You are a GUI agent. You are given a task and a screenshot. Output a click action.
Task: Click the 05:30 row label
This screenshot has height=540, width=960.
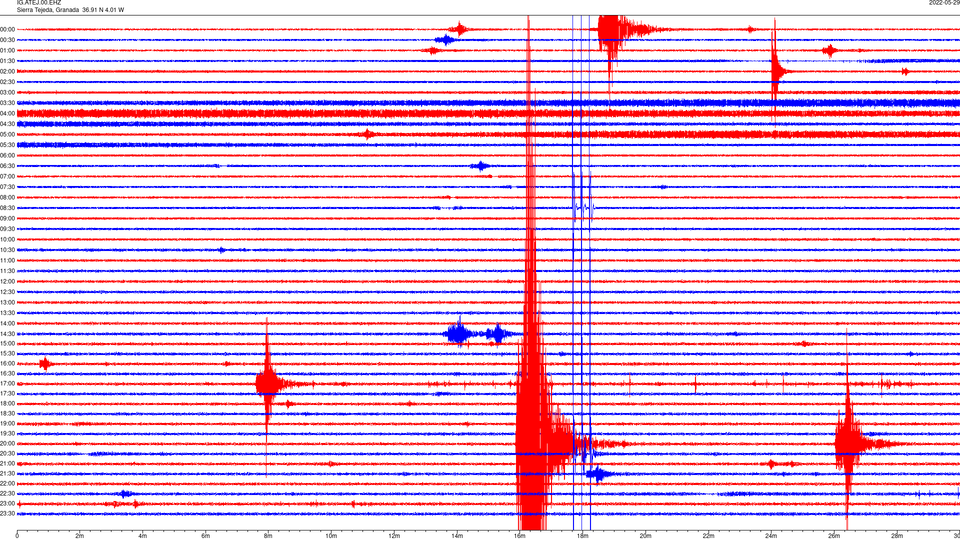(x=7, y=145)
